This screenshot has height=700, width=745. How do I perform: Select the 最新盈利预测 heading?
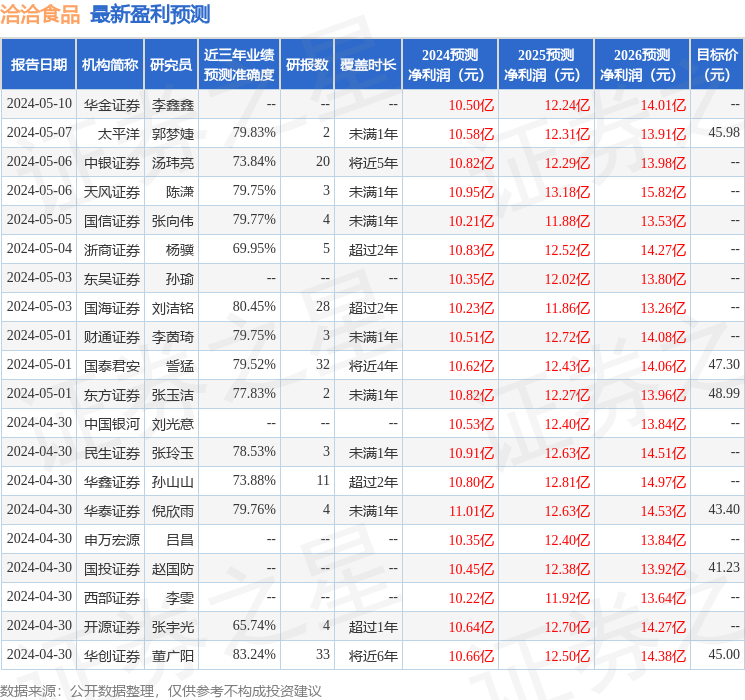150,14
